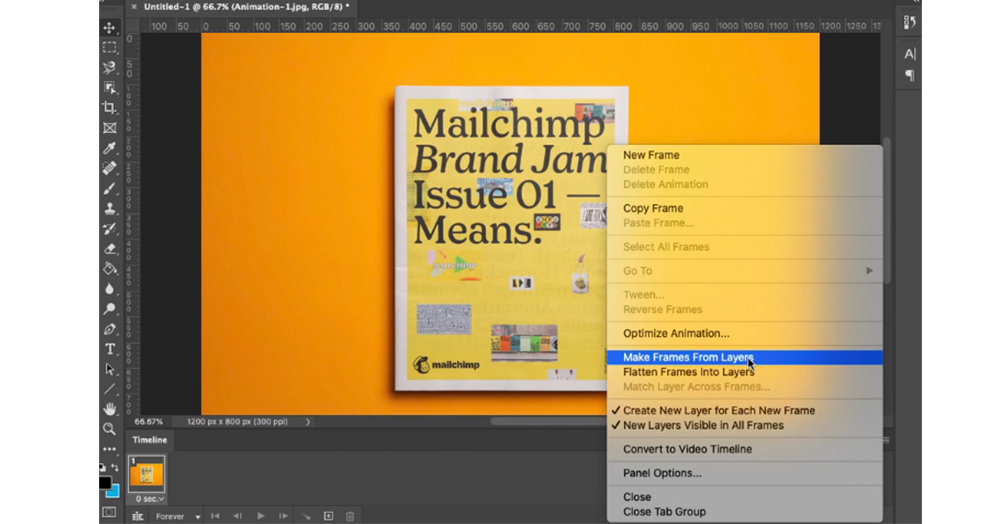Open frame delay '0 sec.' dropdown
The image size is (1000, 524).
click(149, 499)
